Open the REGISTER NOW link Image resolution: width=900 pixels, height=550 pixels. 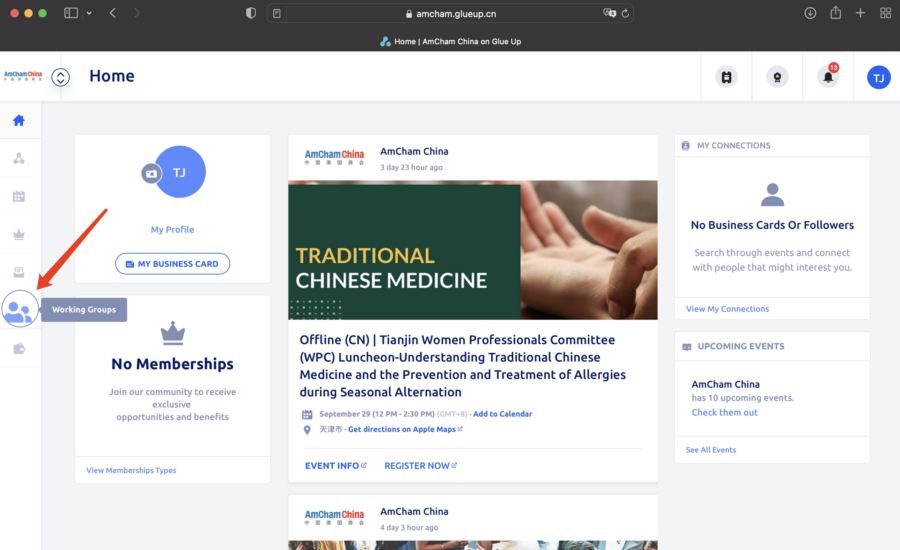420,465
